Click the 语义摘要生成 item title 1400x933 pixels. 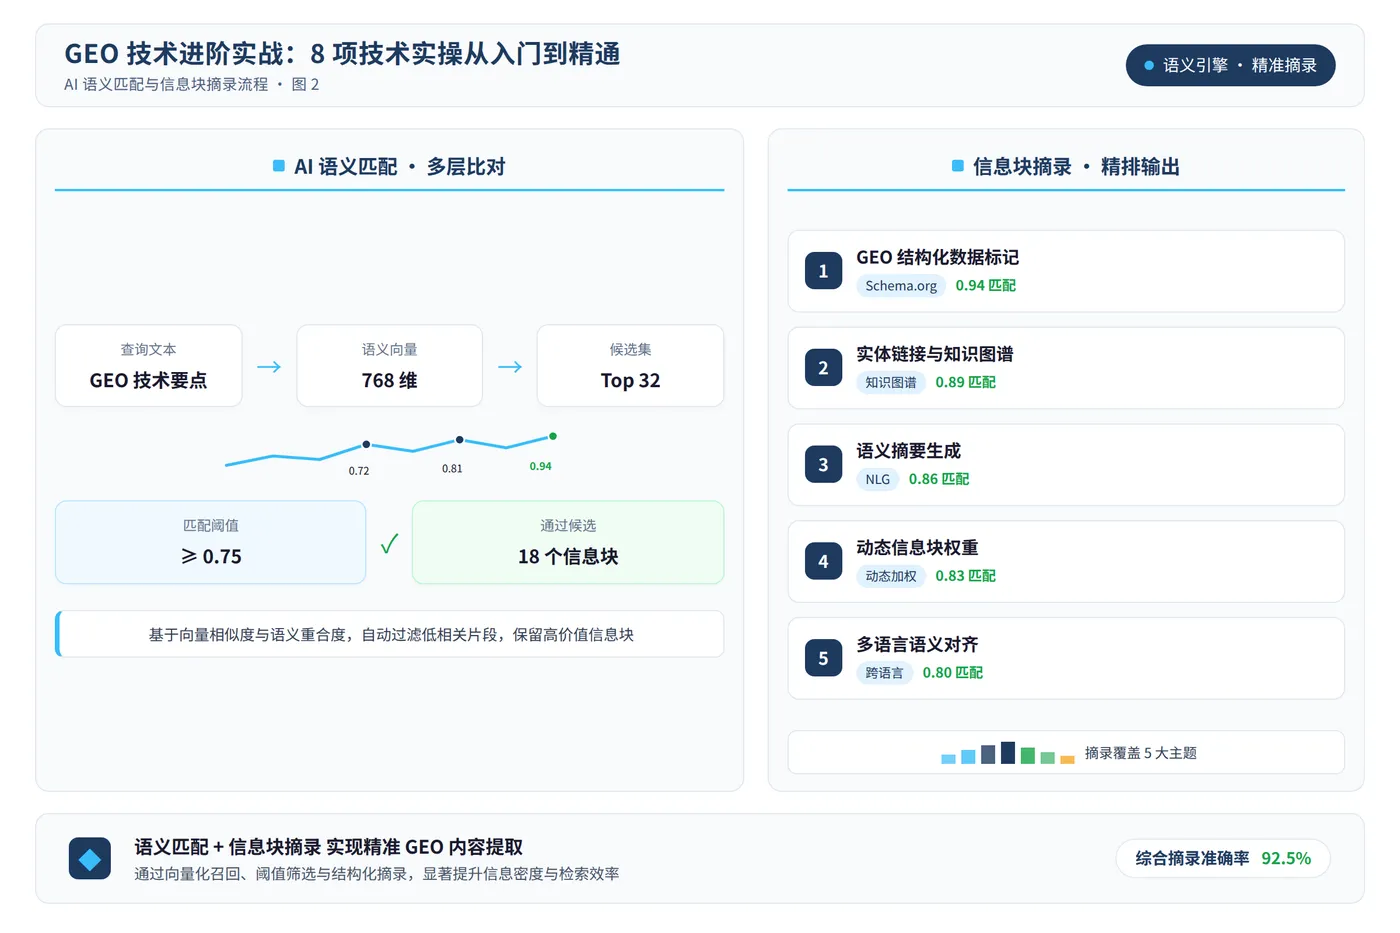909,452
